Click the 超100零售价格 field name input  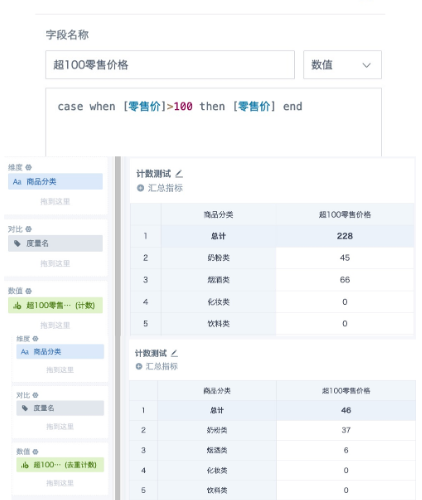(x=170, y=65)
